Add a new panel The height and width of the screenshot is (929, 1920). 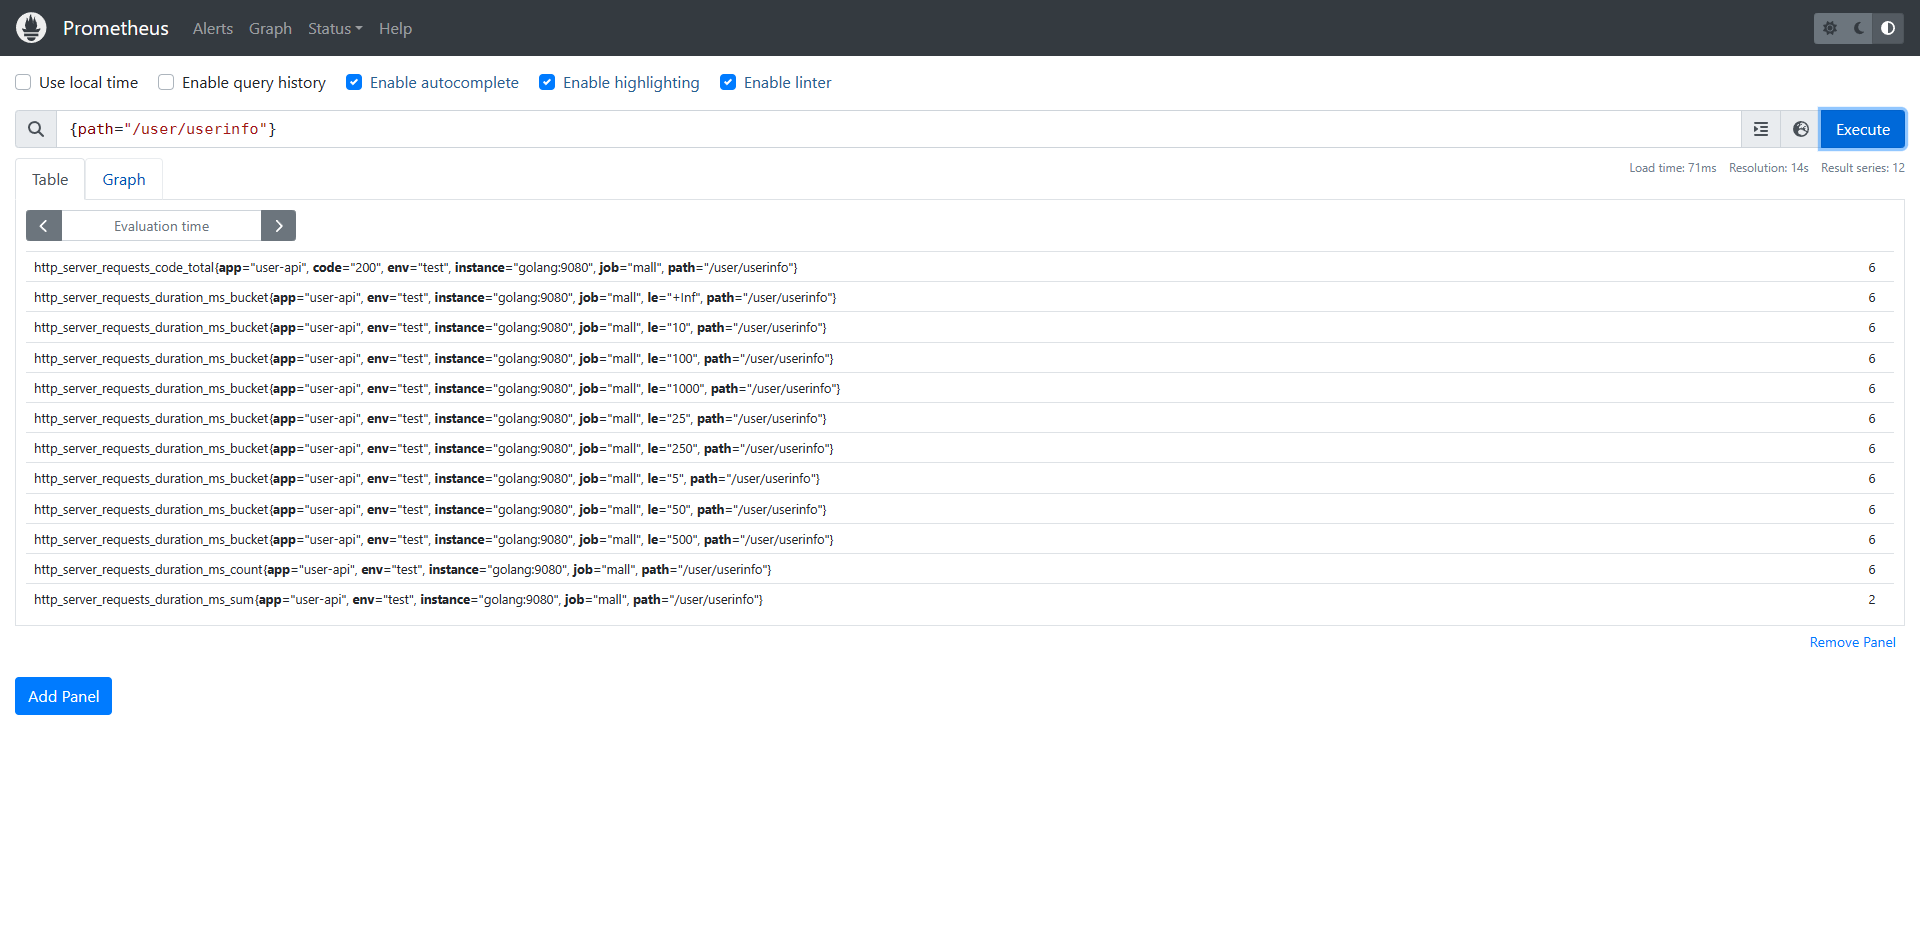[63, 696]
